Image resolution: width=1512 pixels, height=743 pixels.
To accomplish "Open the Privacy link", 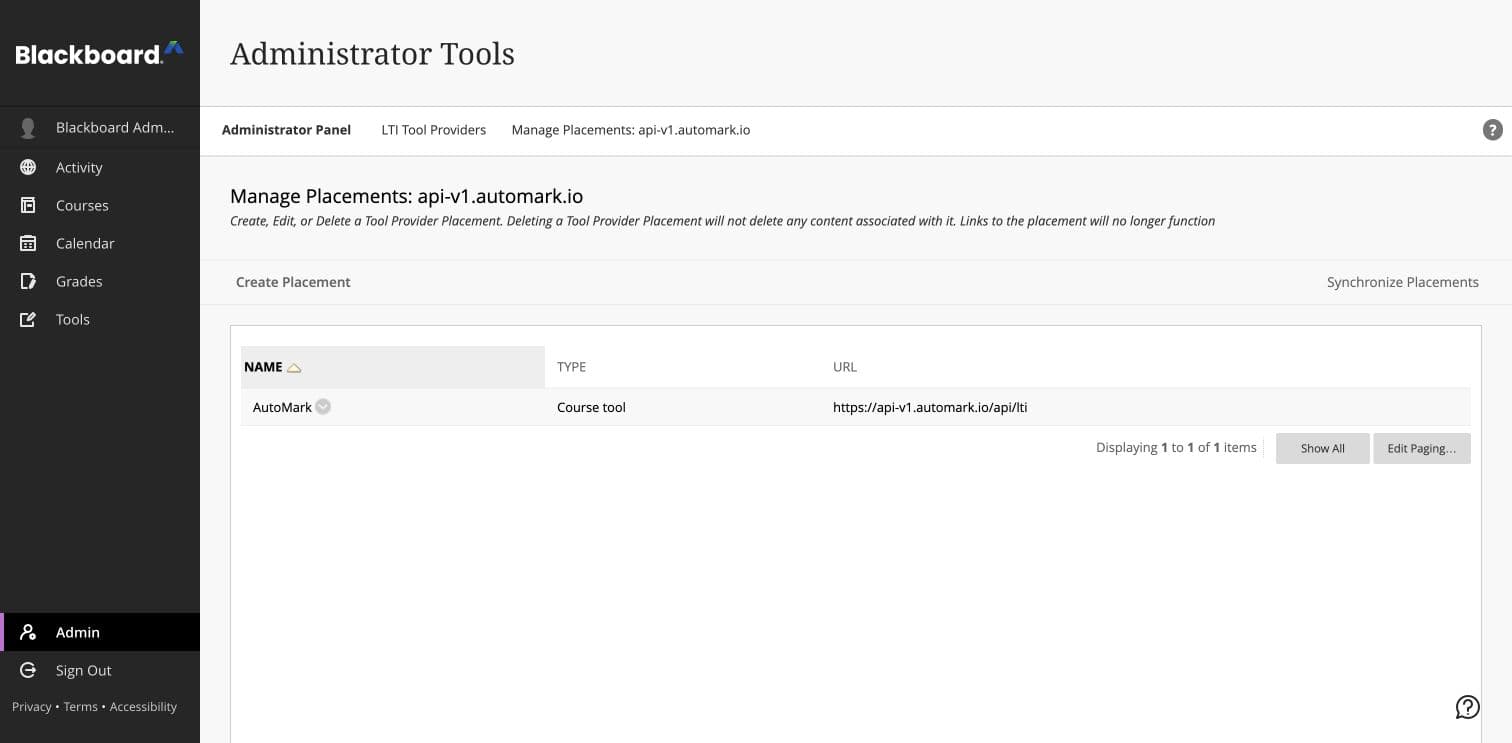I will [x=32, y=706].
